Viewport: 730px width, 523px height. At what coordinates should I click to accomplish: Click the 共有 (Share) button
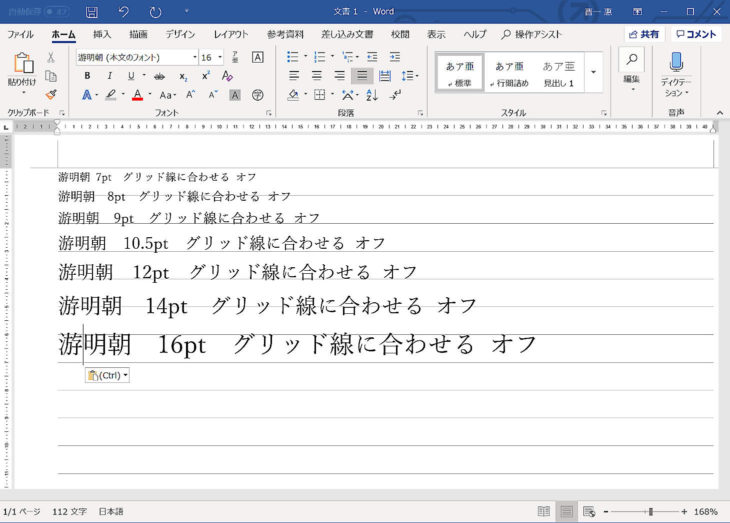[x=642, y=34]
